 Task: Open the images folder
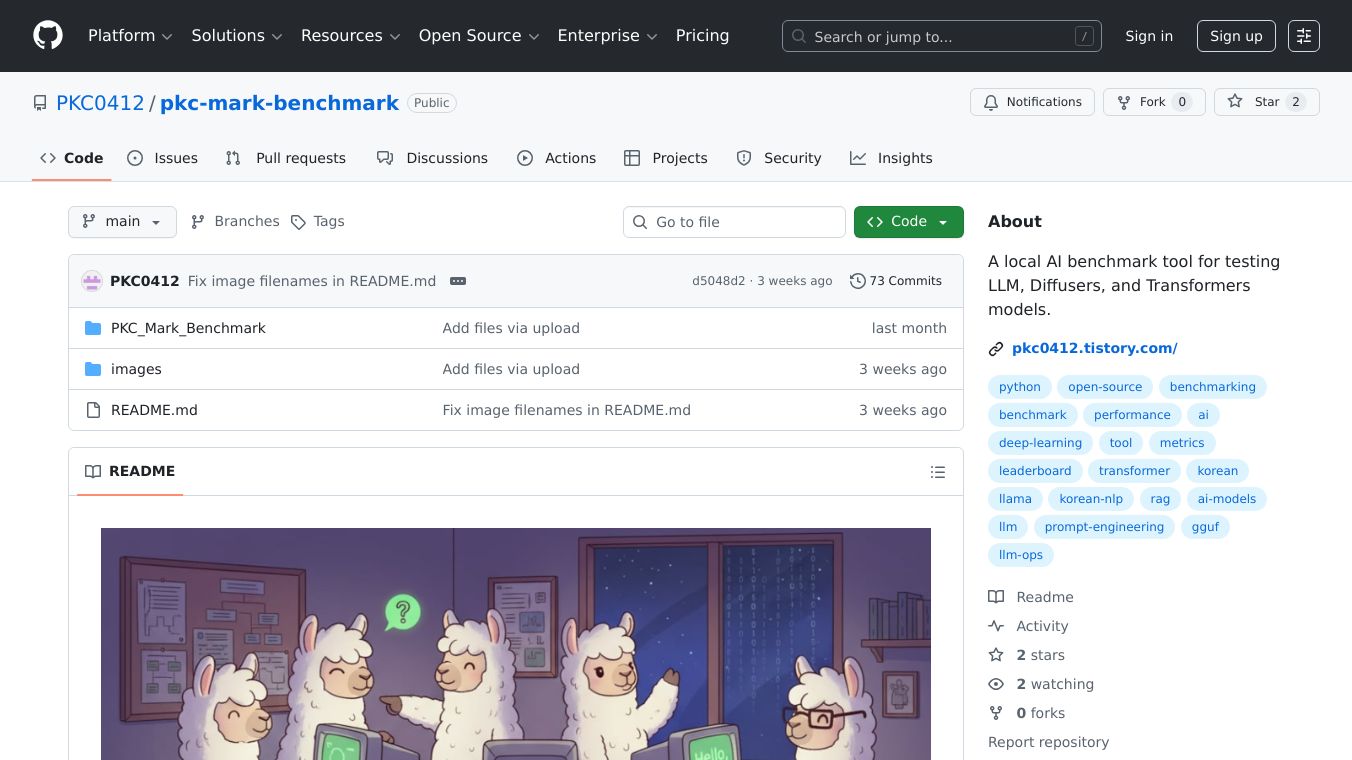[136, 369]
